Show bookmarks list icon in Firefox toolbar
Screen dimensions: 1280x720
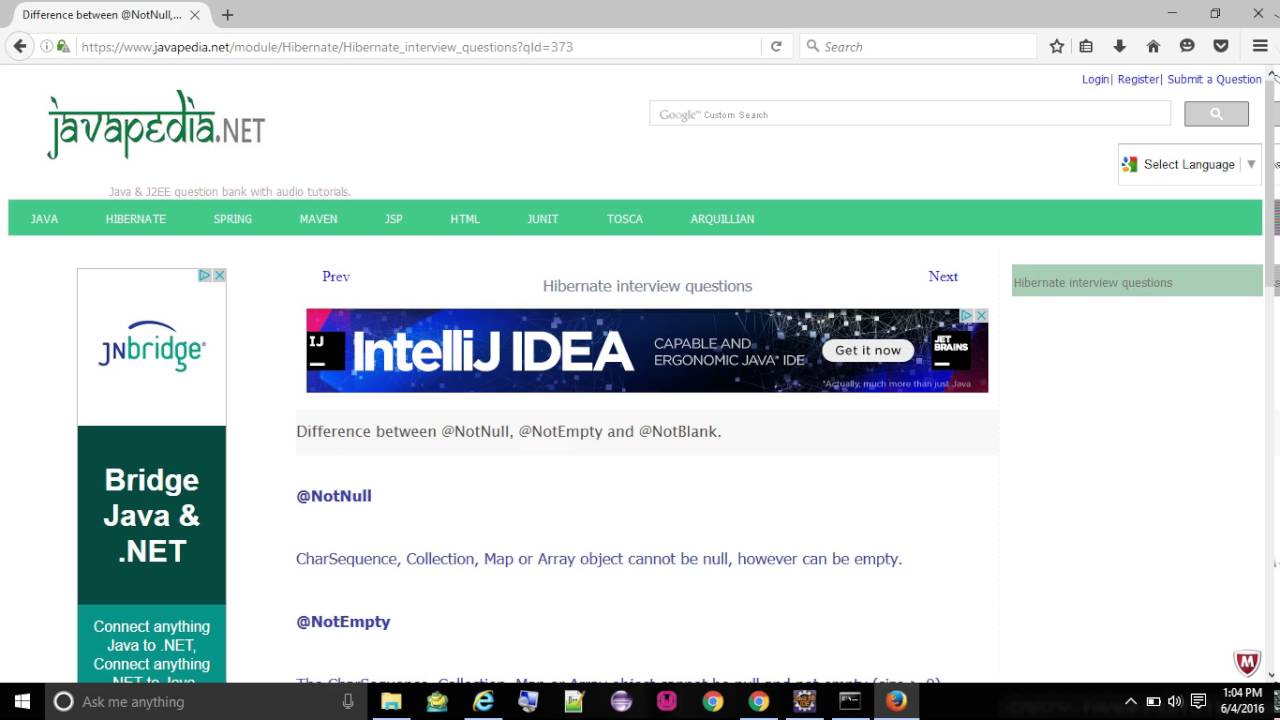(x=1086, y=46)
